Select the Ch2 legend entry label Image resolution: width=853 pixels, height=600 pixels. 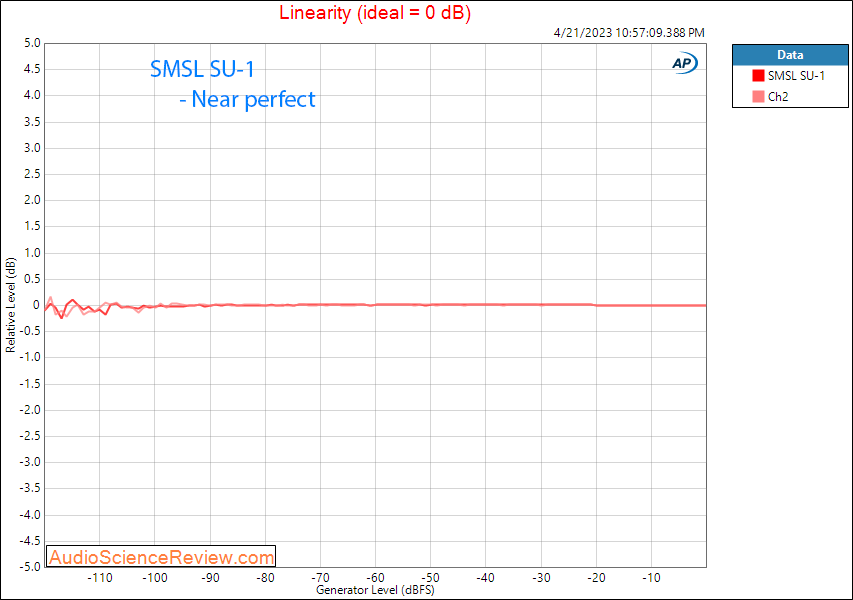pyautogui.click(x=778, y=97)
